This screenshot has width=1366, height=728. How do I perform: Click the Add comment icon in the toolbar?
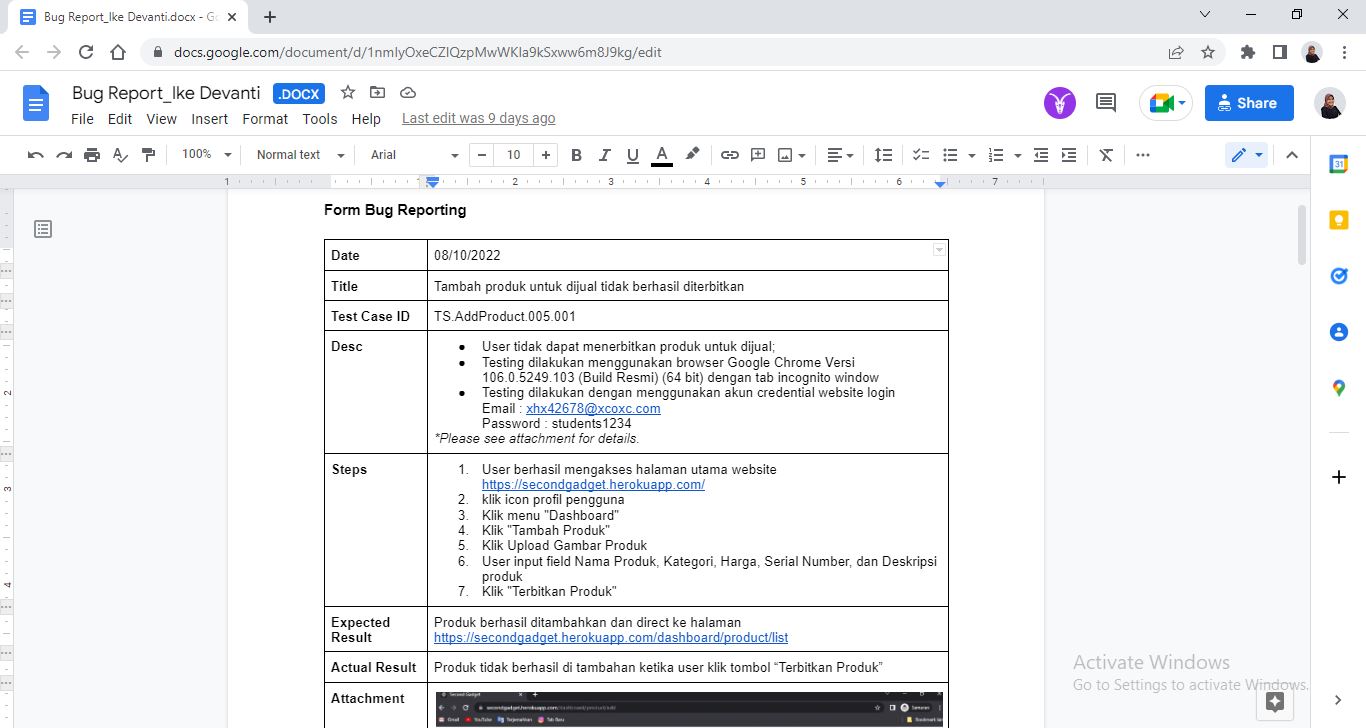pos(758,155)
